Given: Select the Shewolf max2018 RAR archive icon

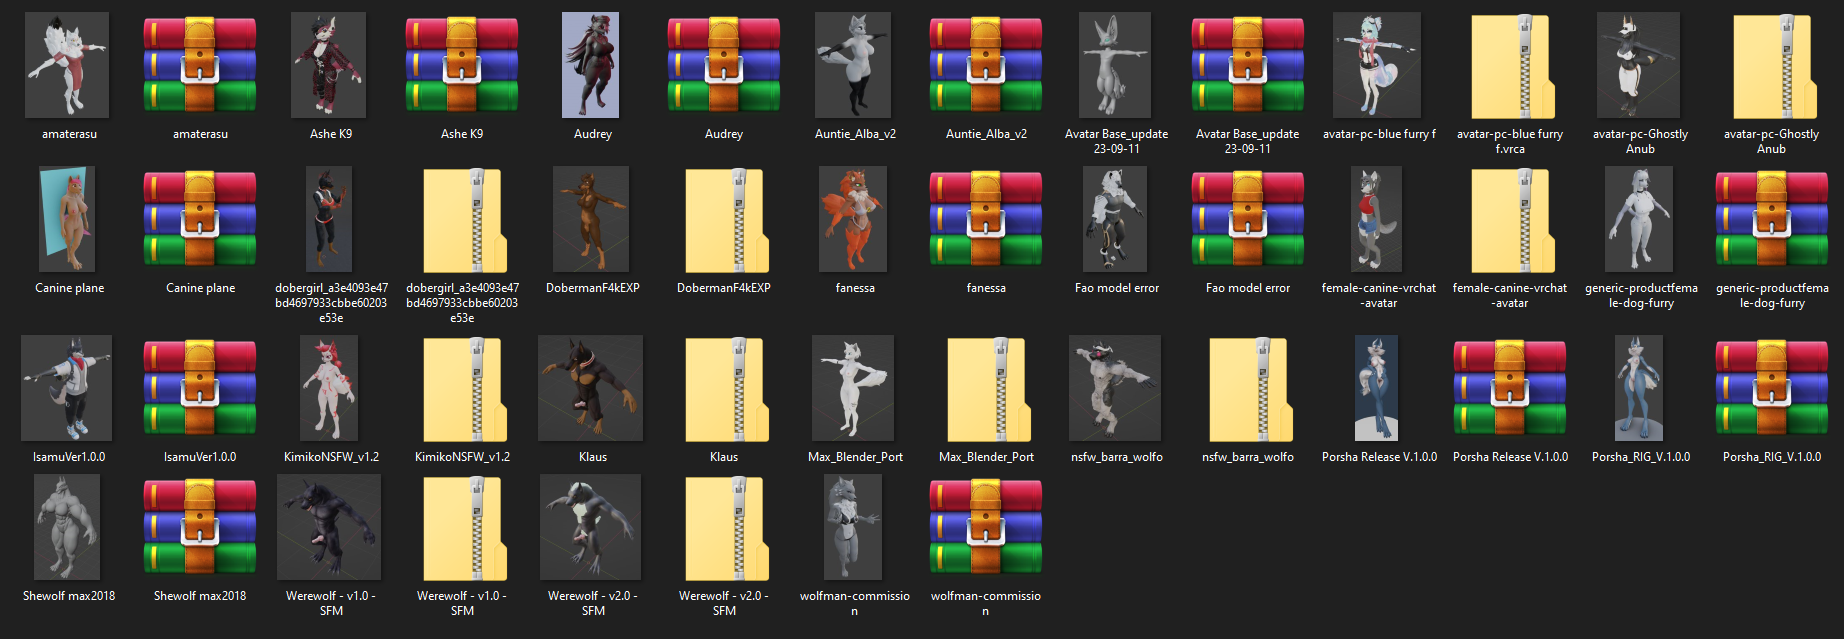Looking at the screenshot, I should (200, 527).
